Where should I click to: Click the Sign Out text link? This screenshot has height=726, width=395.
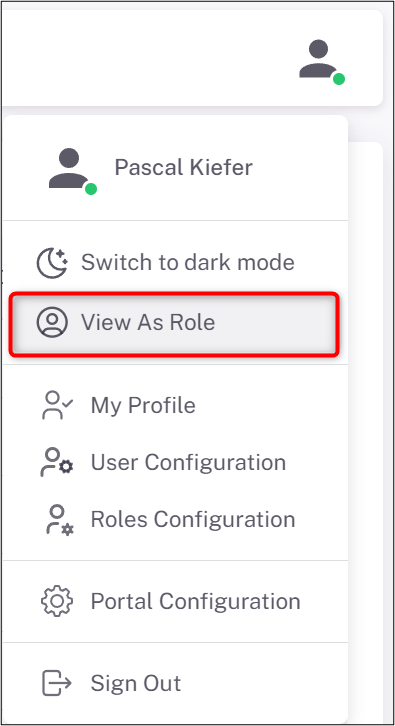136,683
